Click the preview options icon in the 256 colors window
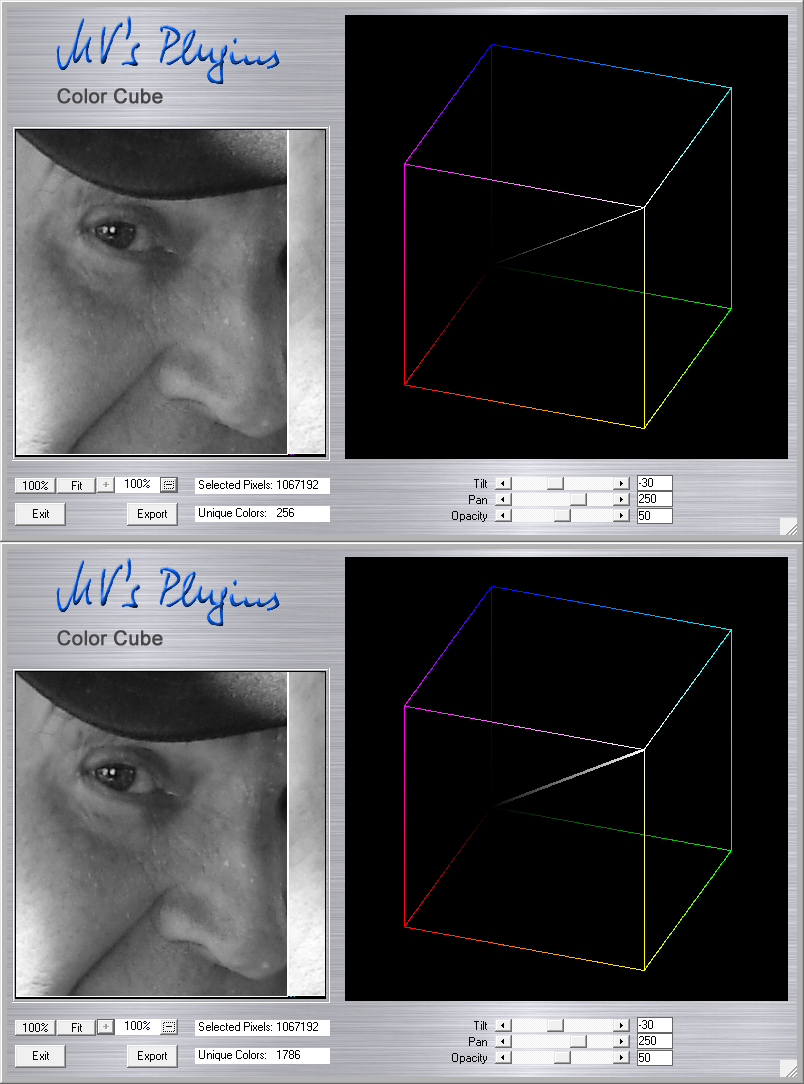 [x=169, y=485]
